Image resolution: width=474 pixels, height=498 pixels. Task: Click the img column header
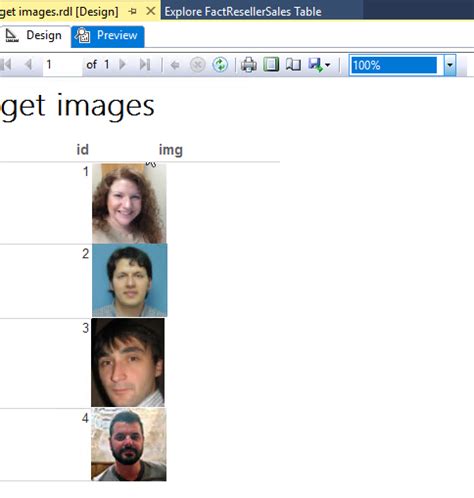171,150
